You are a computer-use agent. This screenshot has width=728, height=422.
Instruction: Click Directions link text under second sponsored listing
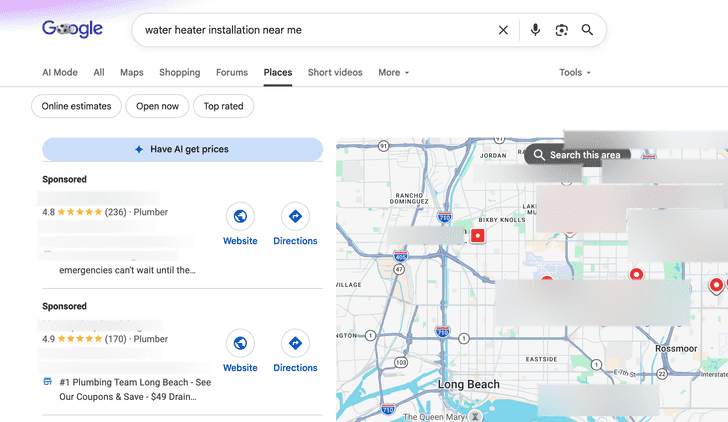click(x=295, y=368)
